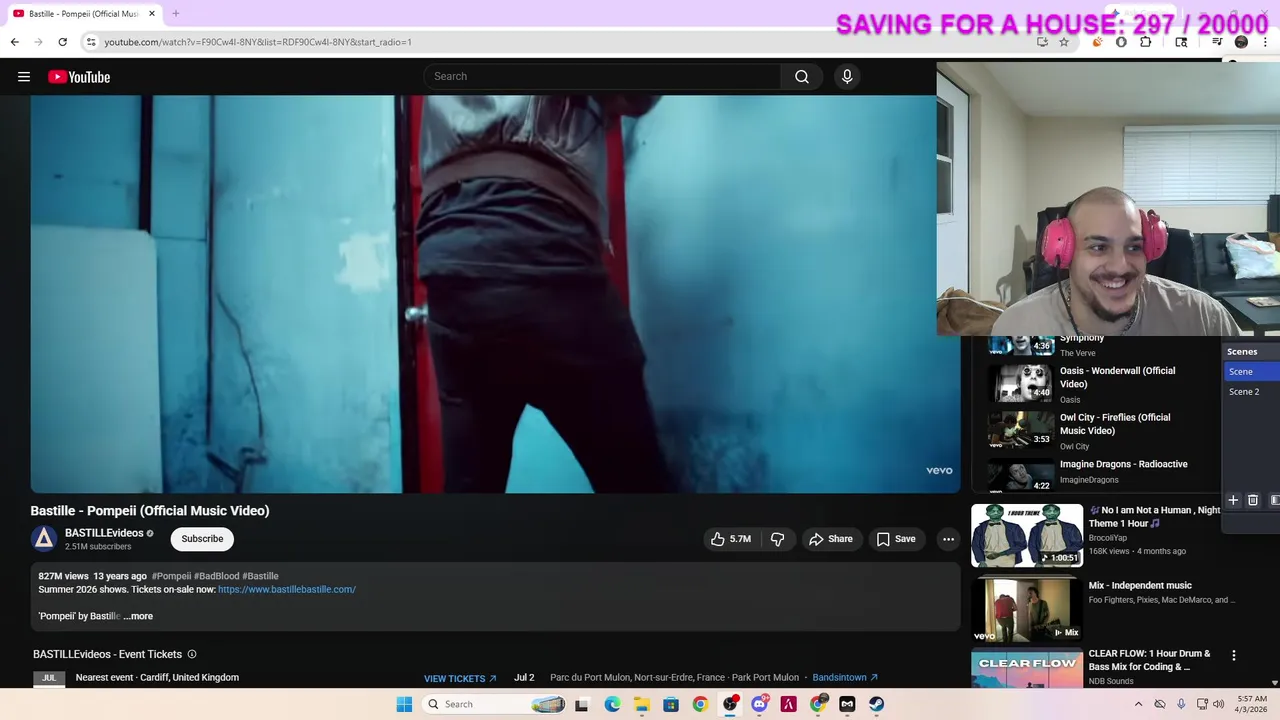Select Scene 2 in the Scenes panel

[1252, 391]
